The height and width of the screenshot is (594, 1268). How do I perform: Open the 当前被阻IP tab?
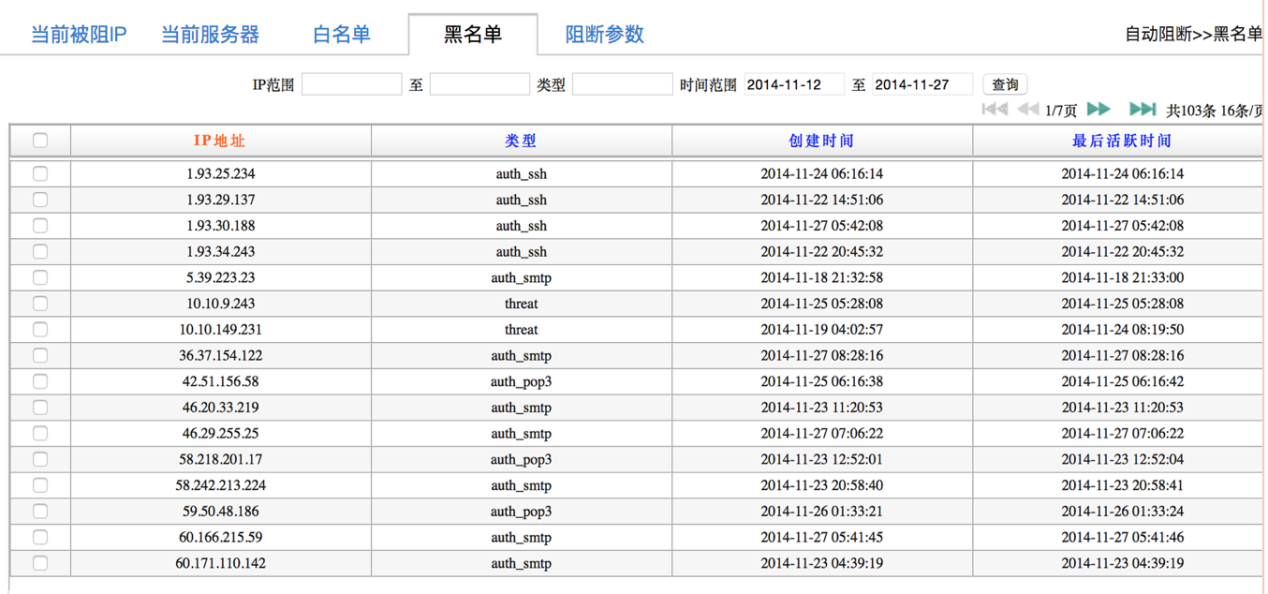coord(79,35)
